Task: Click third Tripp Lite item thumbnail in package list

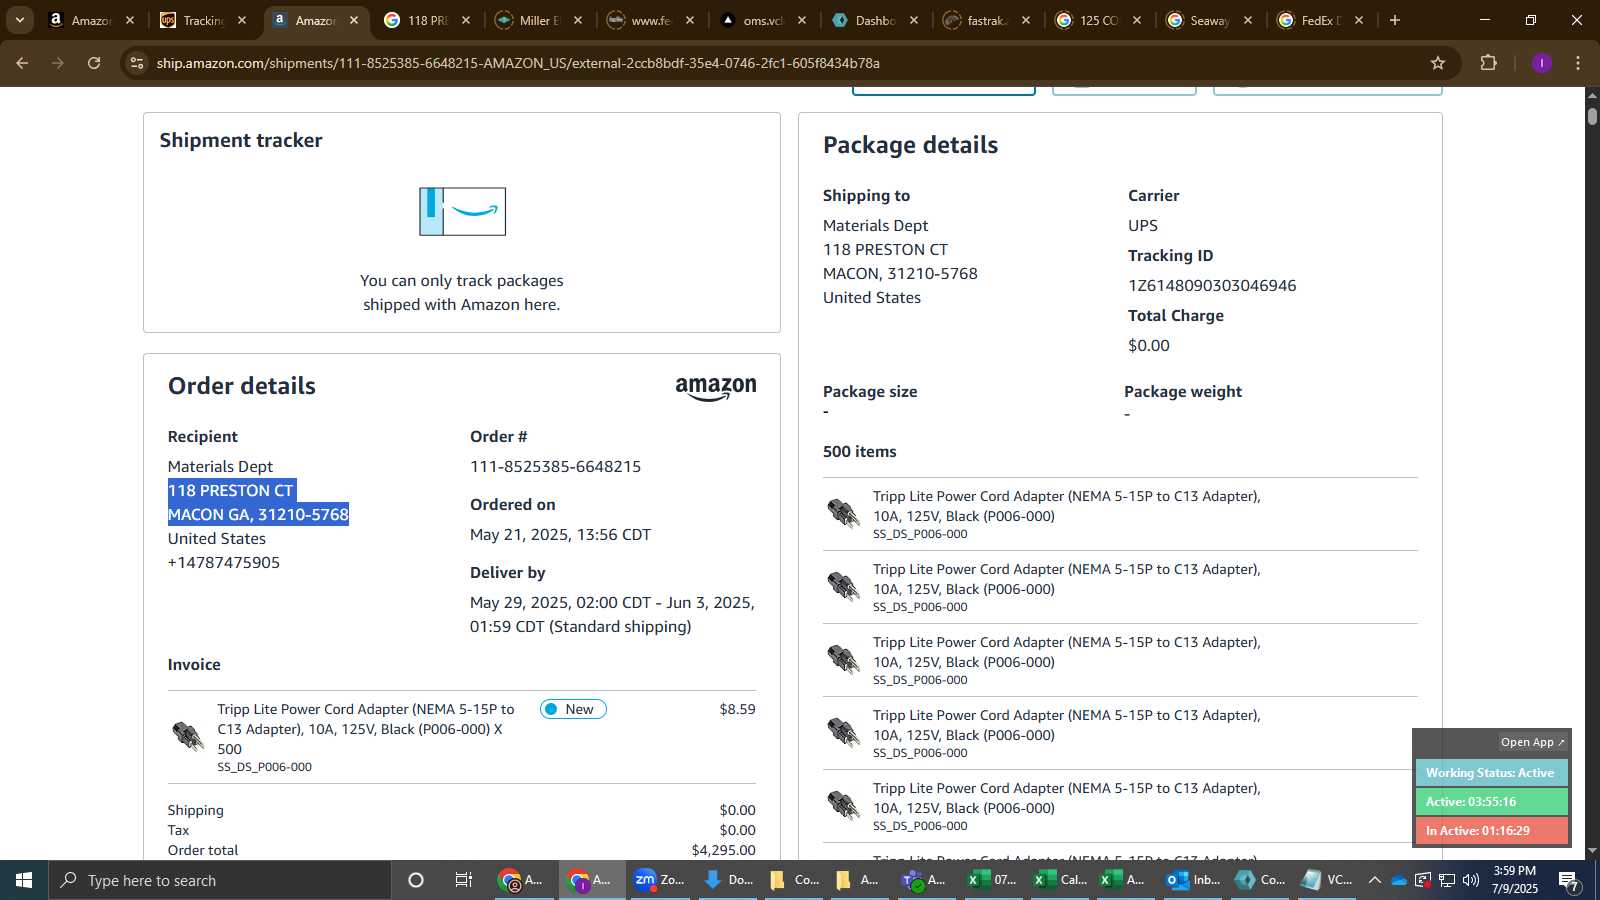Action: pyautogui.click(x=843, y=659)
